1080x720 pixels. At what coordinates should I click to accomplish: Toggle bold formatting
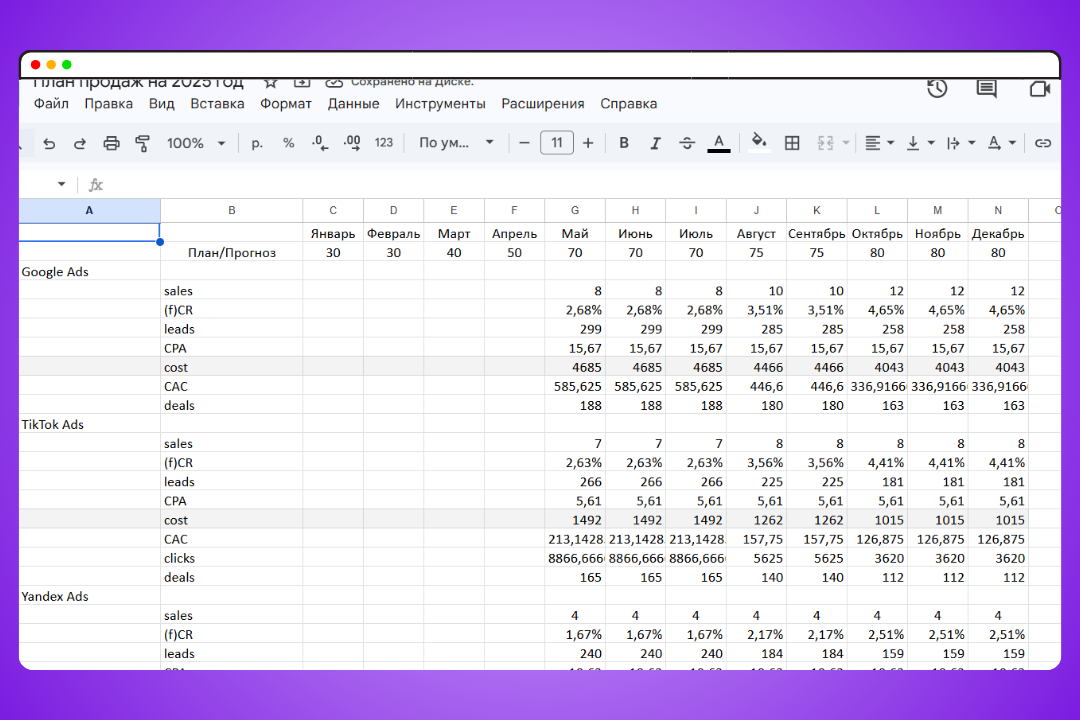(x=623, y=143)
